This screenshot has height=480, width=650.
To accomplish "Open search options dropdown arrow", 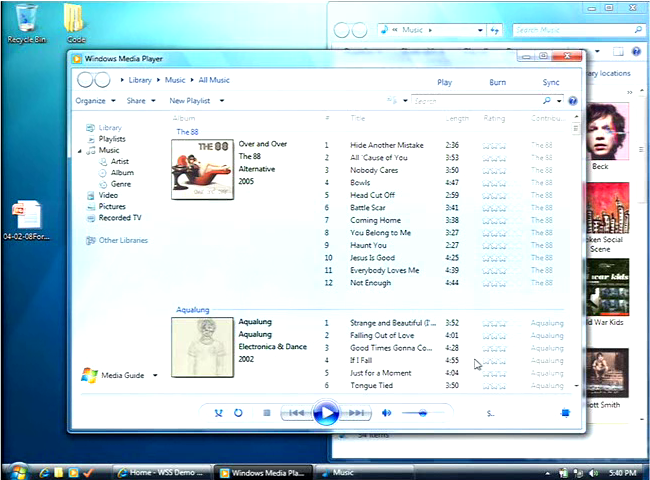I will (559, 101).
